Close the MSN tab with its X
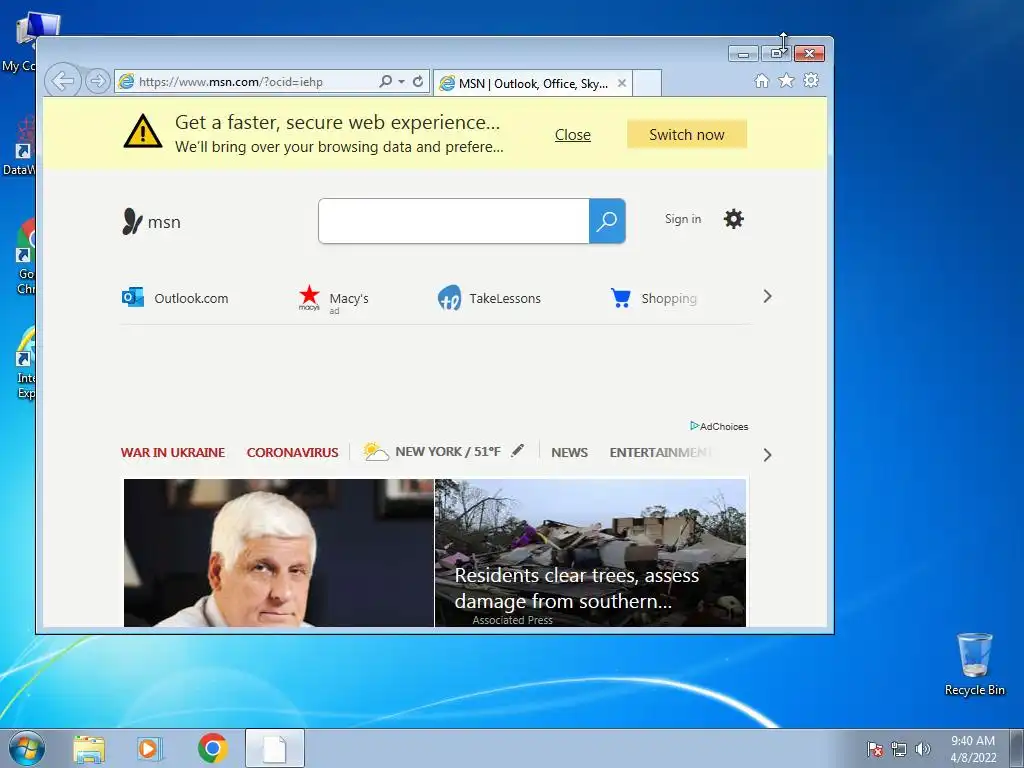Image resolution: width=1024 pixels, height=768 pixels. pos(622,83)
